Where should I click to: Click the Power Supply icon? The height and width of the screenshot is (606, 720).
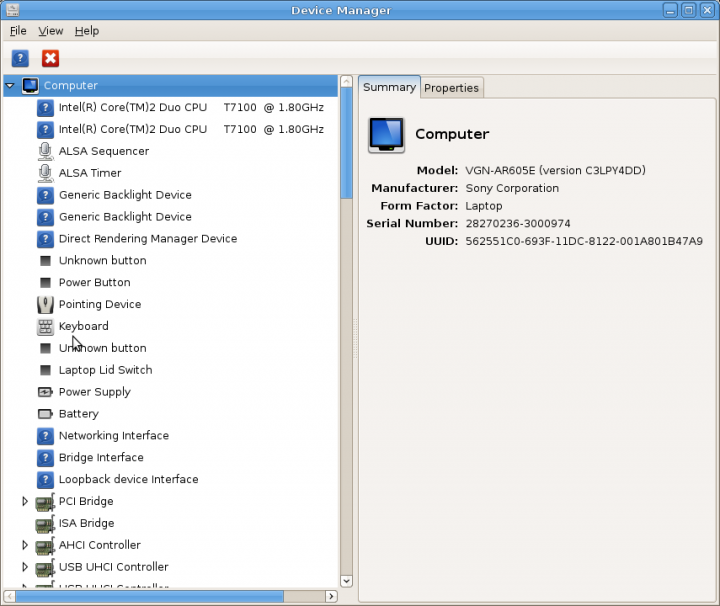45,392
